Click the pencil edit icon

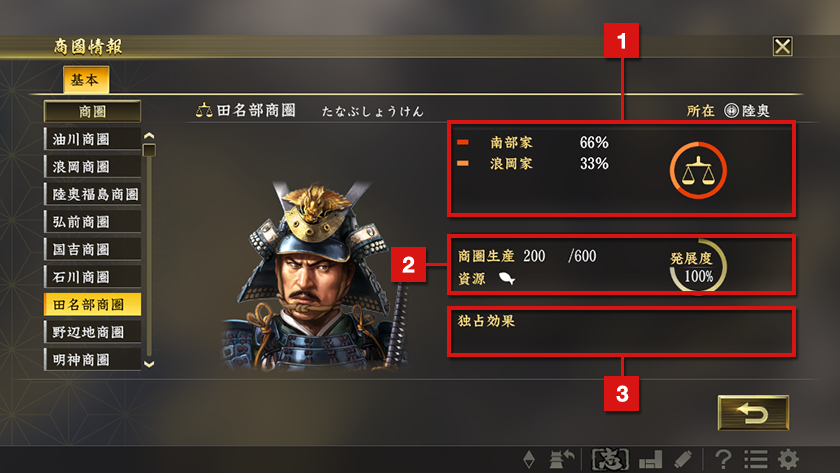click(683, 459)
